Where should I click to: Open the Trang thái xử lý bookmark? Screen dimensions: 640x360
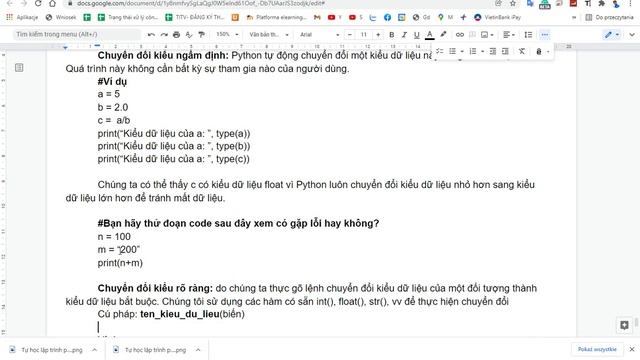(x=128, y=17)
